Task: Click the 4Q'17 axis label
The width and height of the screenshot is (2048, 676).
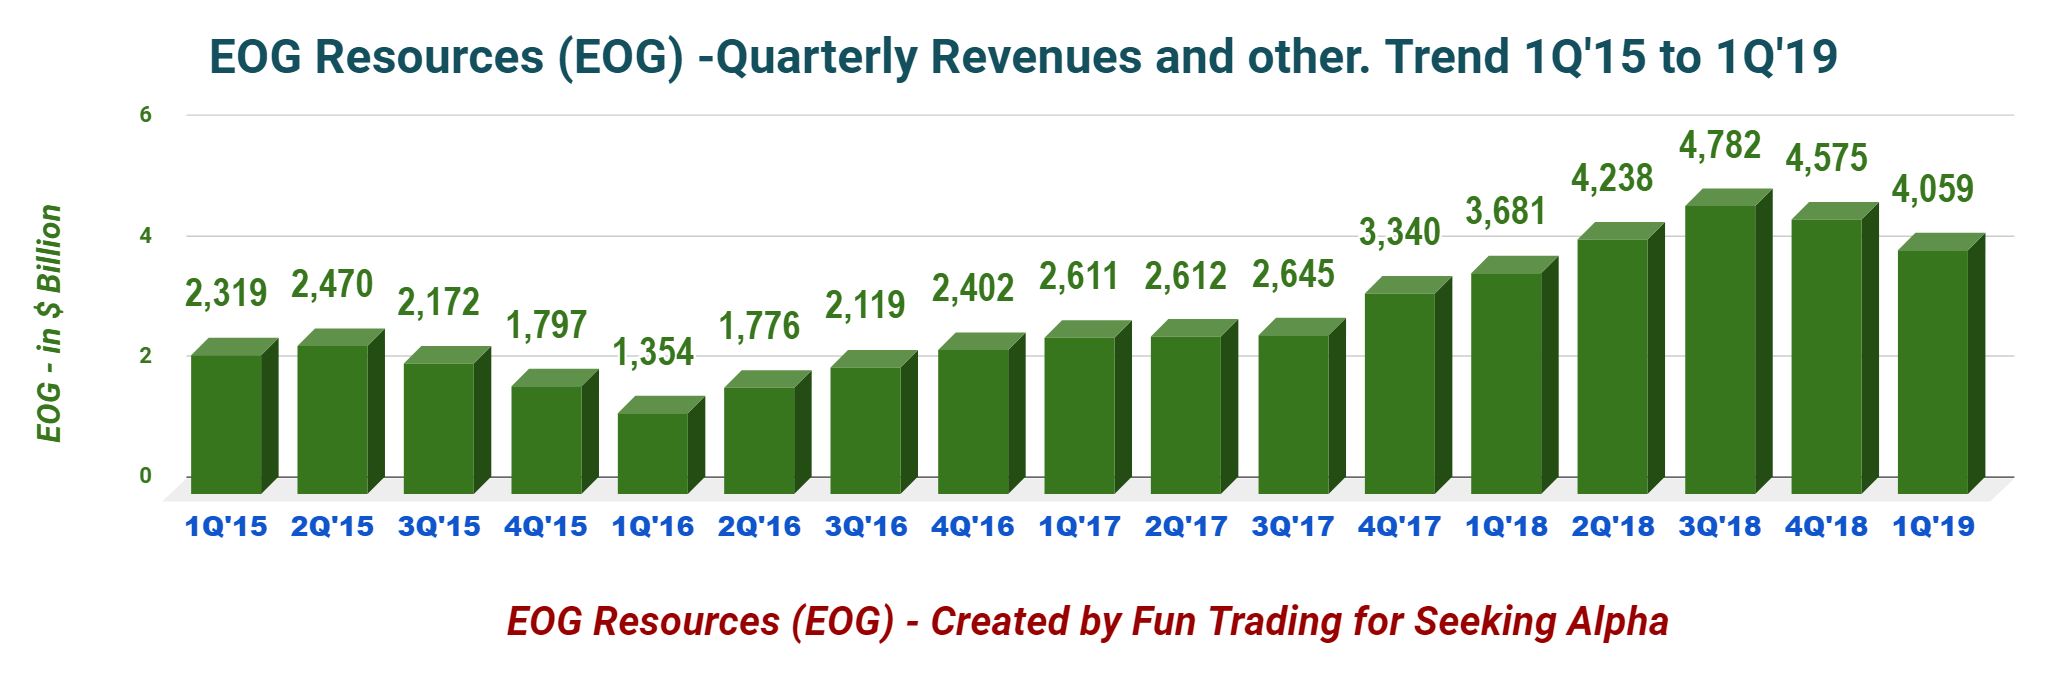Action: (1399, 526)
